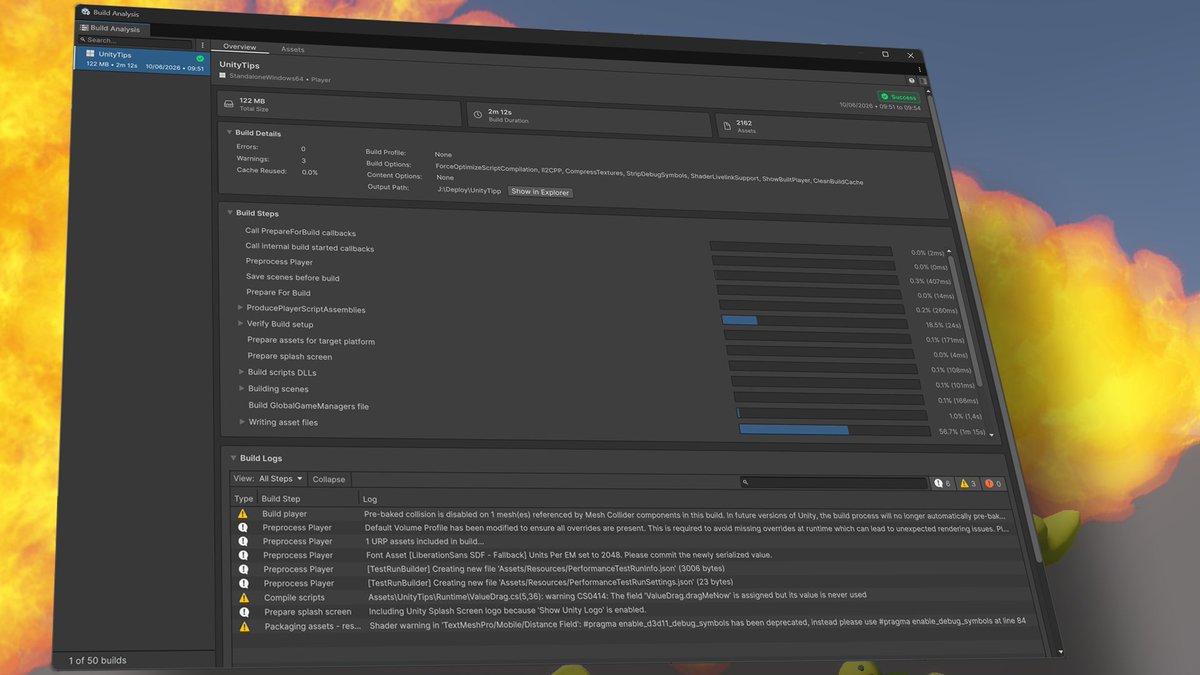Click the platform icon beside StandaloneWindows64
The width and height of the screenshot is (1200, 675).
(223, 75)
